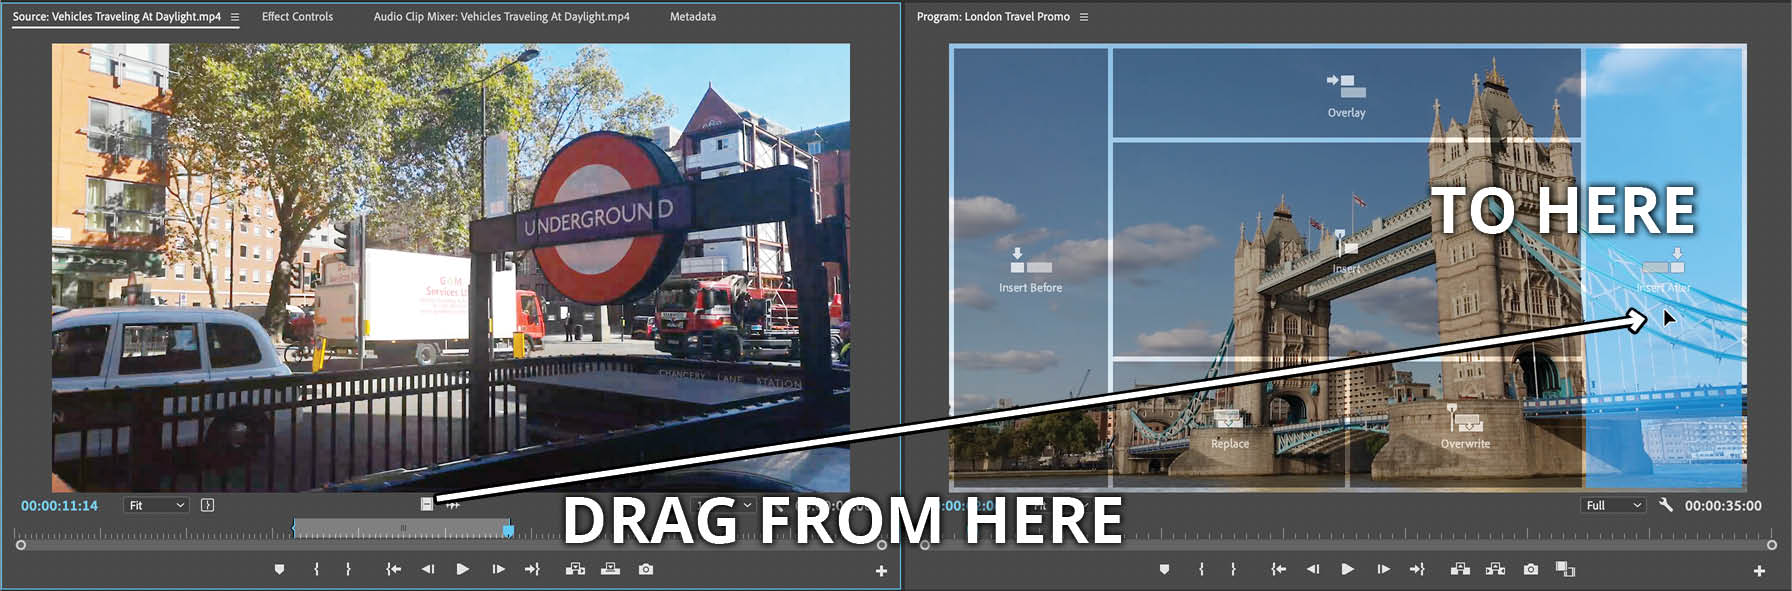Viewport: 1792px width, 591px height.
Task: Click Drag Video Only icon under source
Action: click(x=427, y=505)
